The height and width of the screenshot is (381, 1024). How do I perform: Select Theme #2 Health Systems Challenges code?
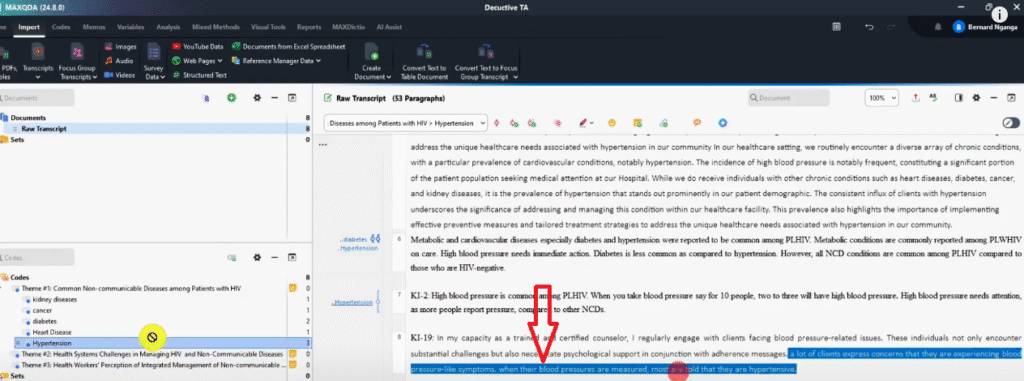point(152,354)
